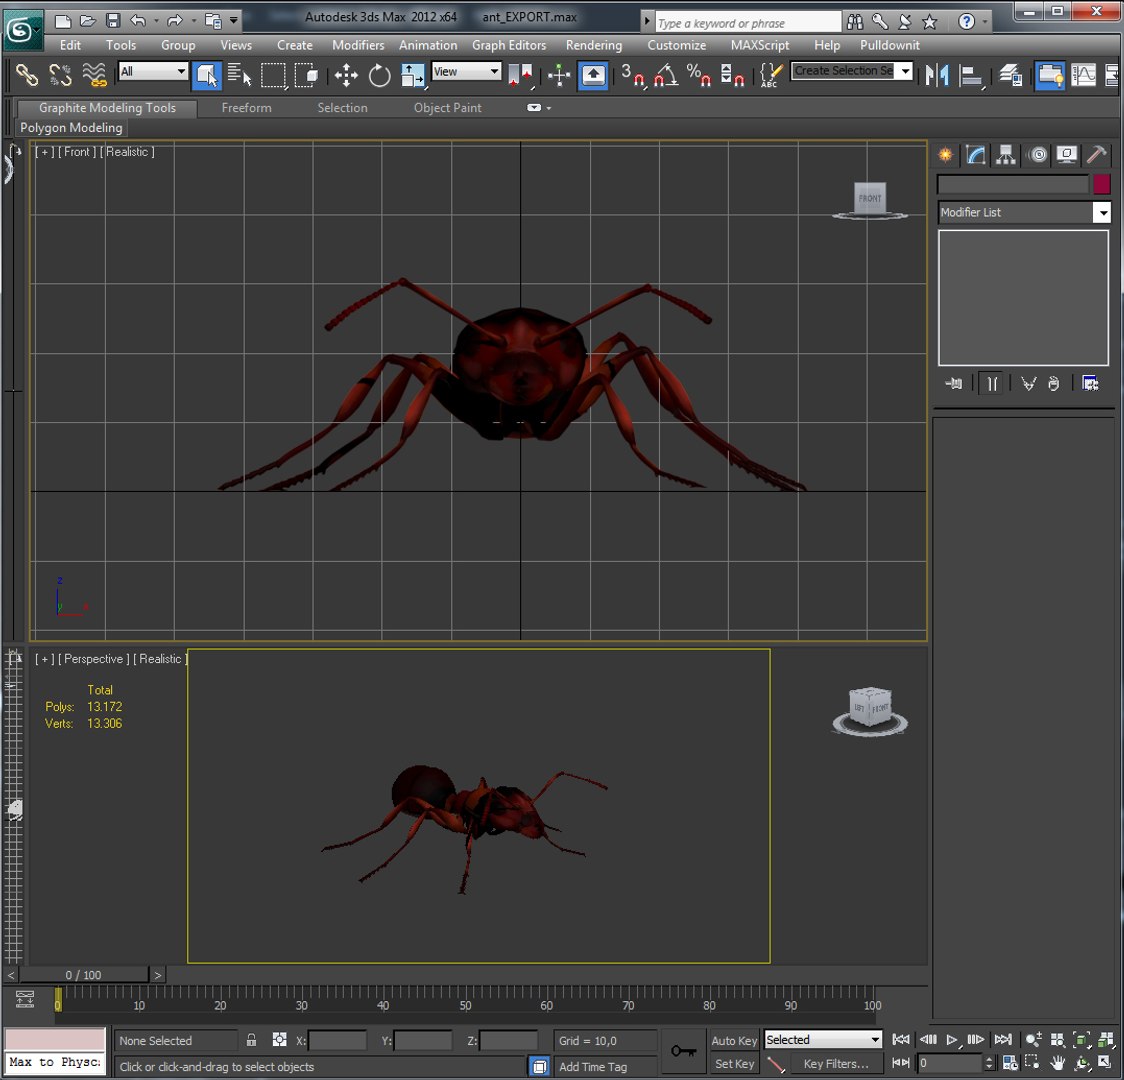Toggle Window/Crossing selection mode
This screenshot has width=1124, height=1080.
(306, 75)
